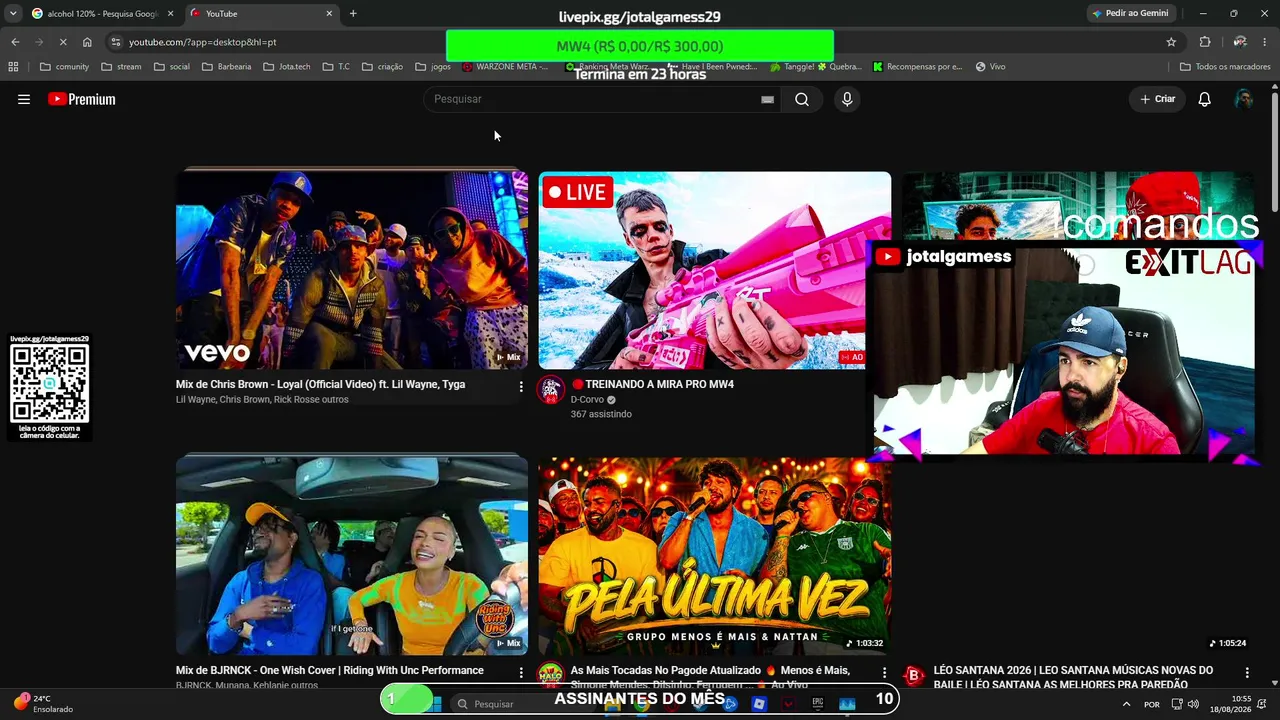
Task: Click the Pedir ao Gemini button
Action: tap(1130, 14)
